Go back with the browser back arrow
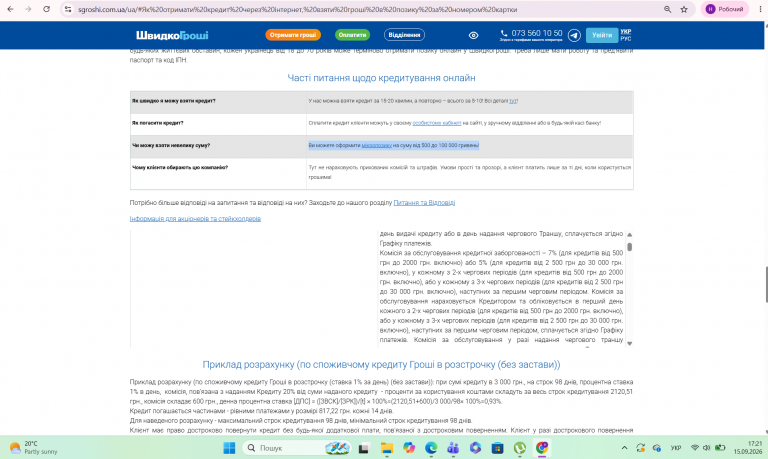Image resolution: width=768 pixels, height=459 pixels. coord(10,9)
